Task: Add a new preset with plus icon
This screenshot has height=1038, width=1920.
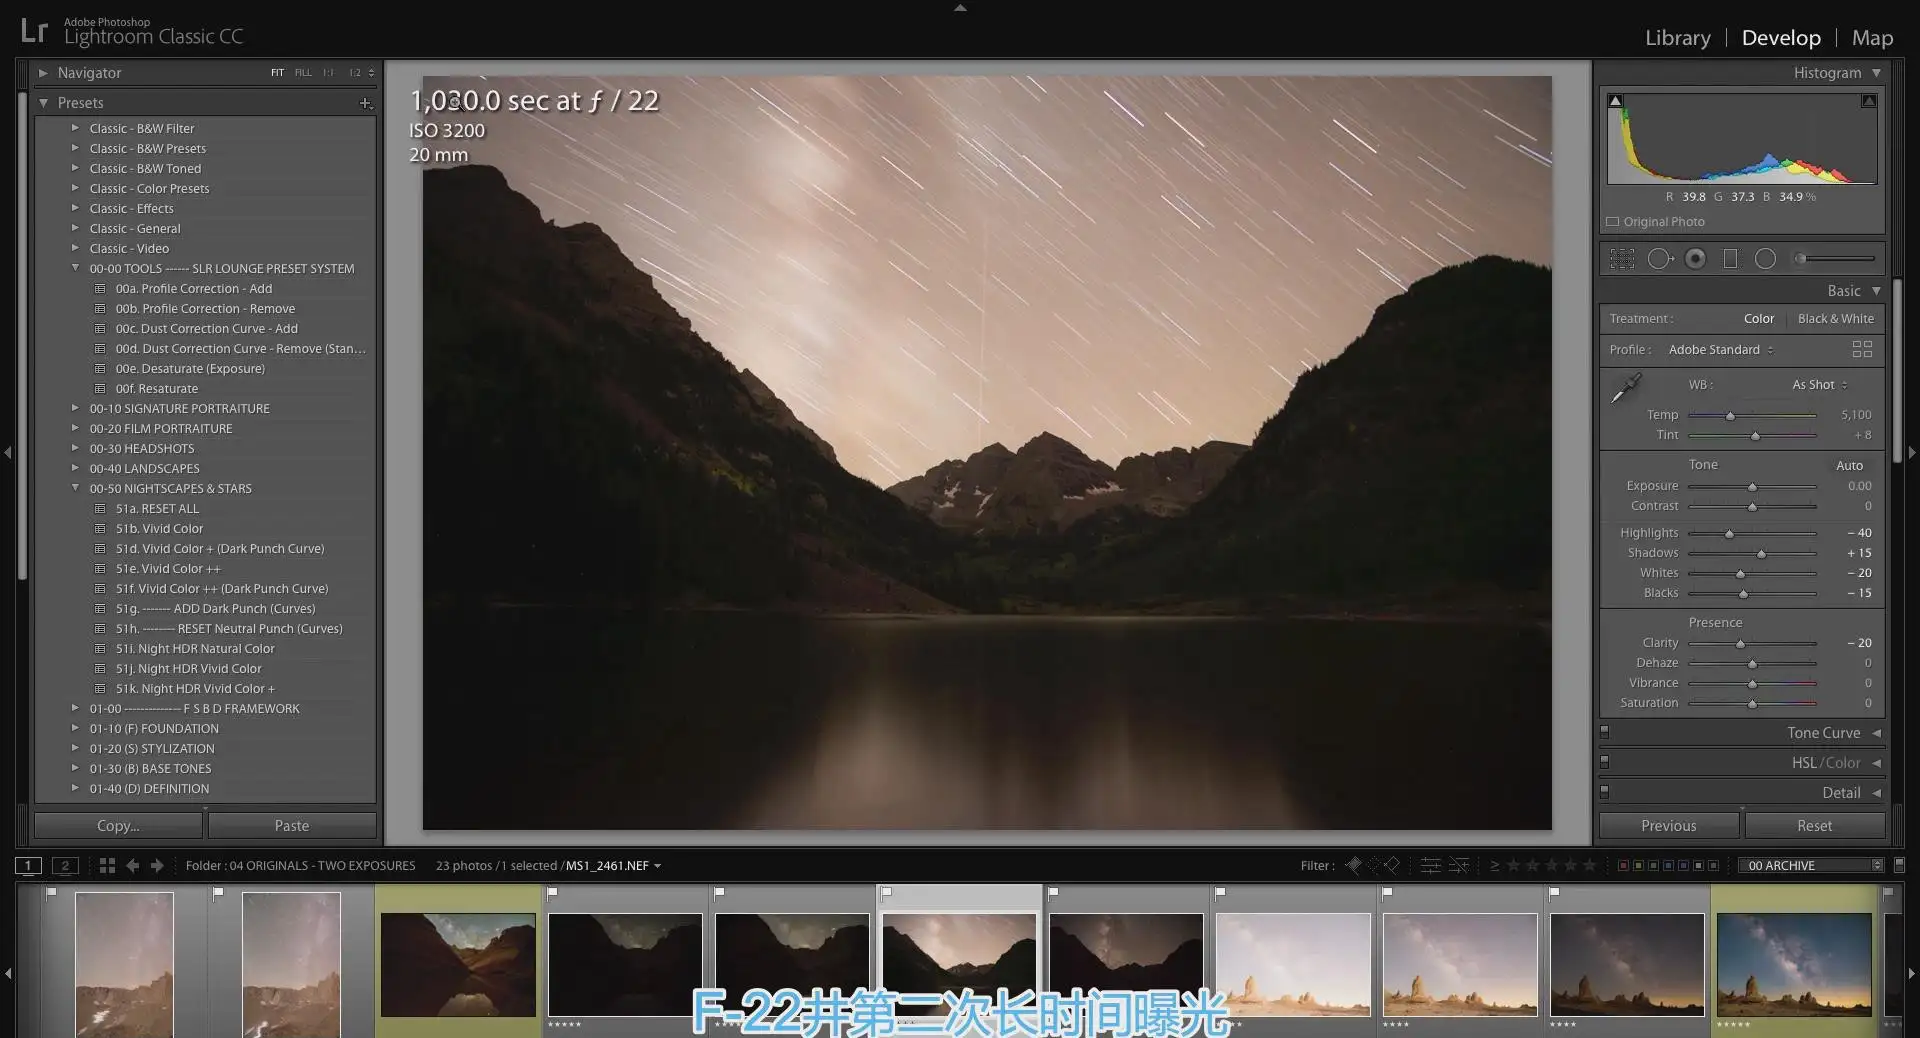Action: [366, 103]
